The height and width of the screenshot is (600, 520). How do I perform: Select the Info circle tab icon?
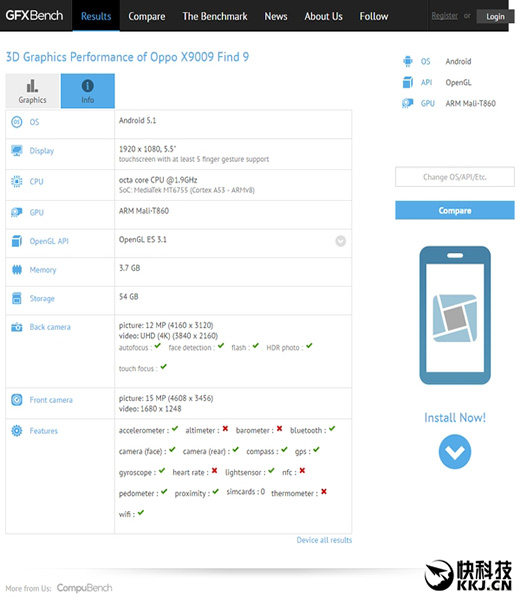pos(88,86)
